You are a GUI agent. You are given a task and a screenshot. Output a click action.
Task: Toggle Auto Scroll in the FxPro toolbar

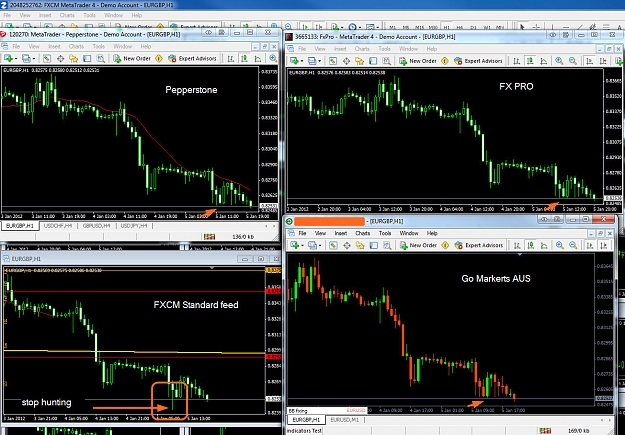click(x=590, y=61)
